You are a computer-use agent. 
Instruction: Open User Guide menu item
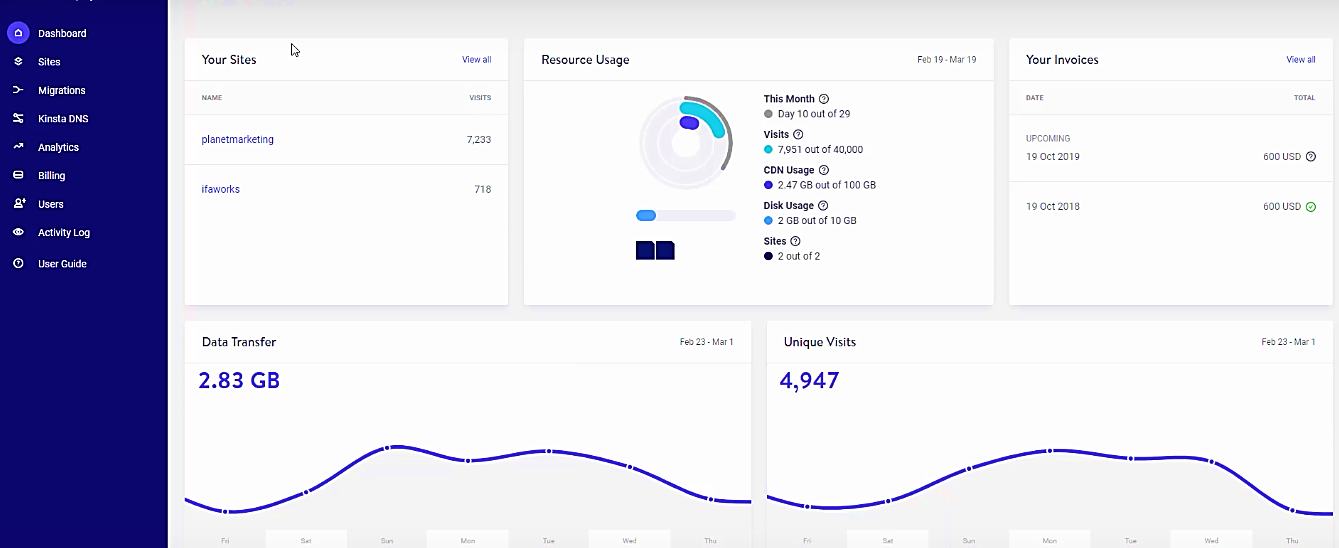tap(62, 264)
